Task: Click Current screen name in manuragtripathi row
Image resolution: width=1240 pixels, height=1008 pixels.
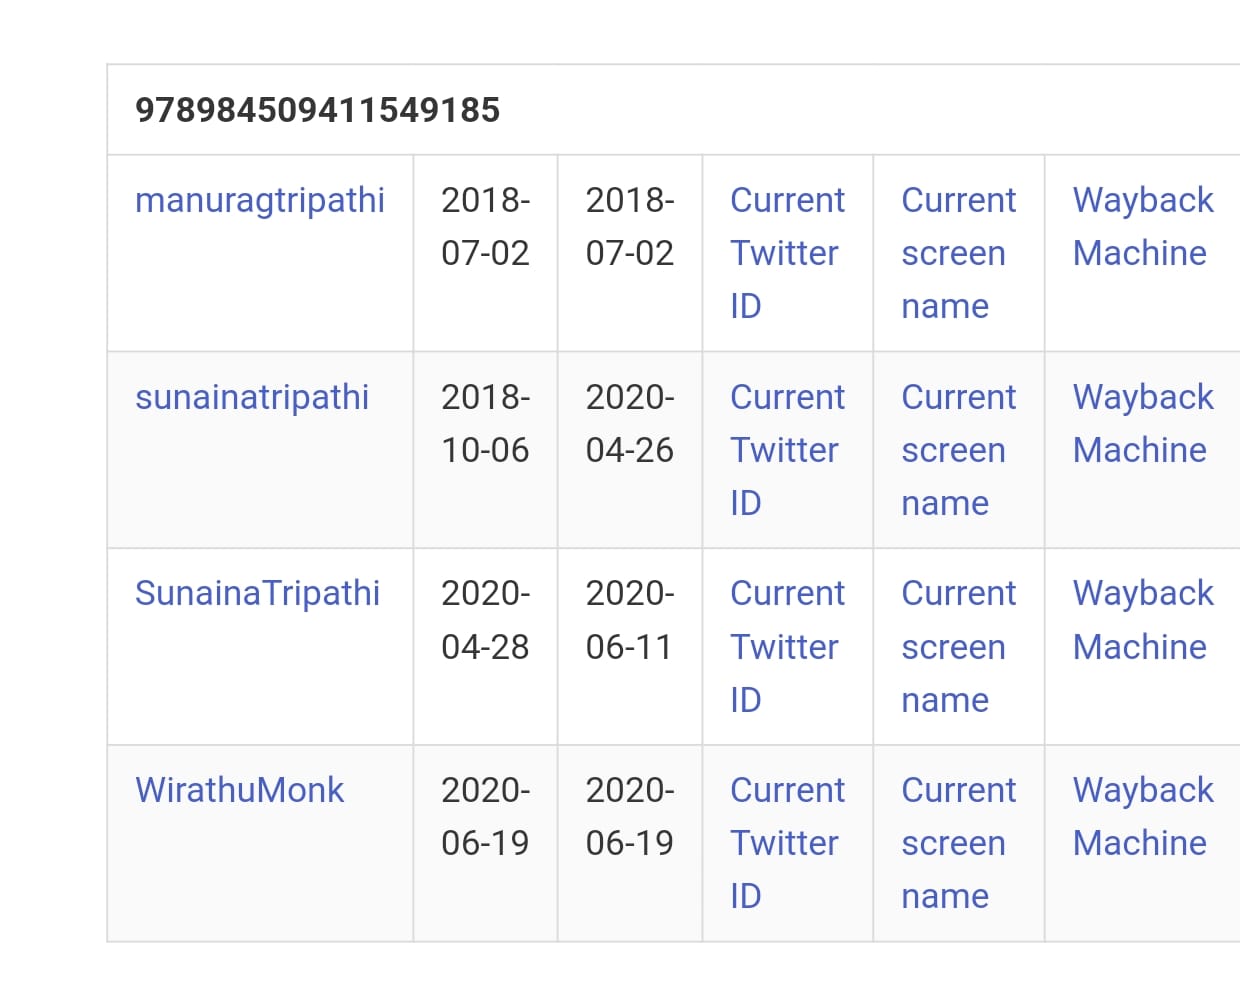Action: point(958,253)
